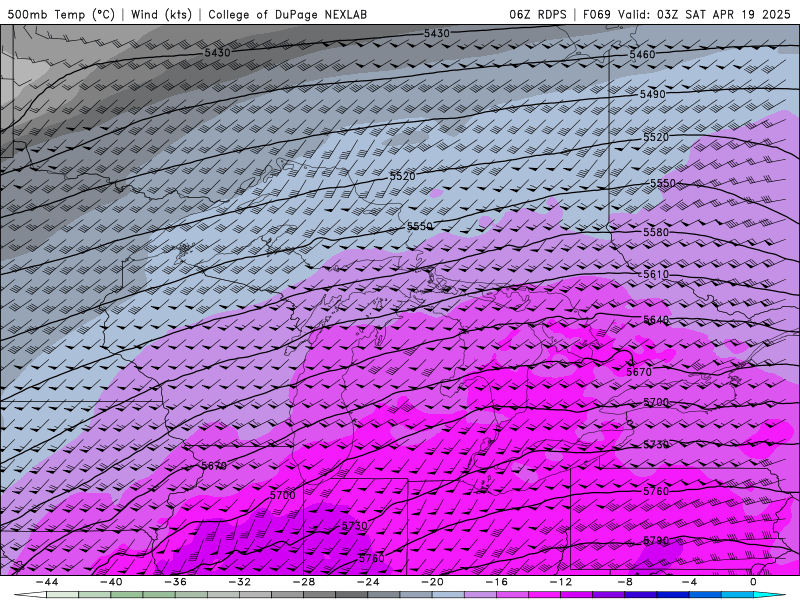Pick the 5610 height contour label
The width and height of the screenshot is (800, 600).
pyautogui.click(x=656, y=274)
